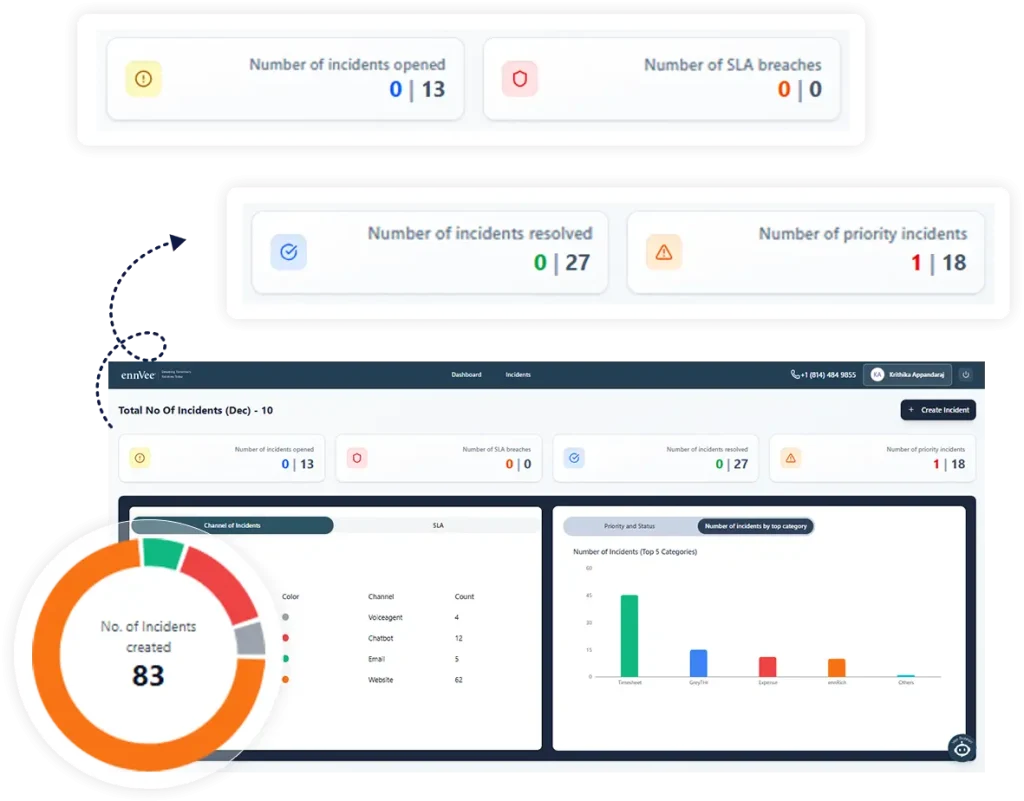Click the enlarged yellow incidents-opened icon at the top

click(x=144, y=79)
